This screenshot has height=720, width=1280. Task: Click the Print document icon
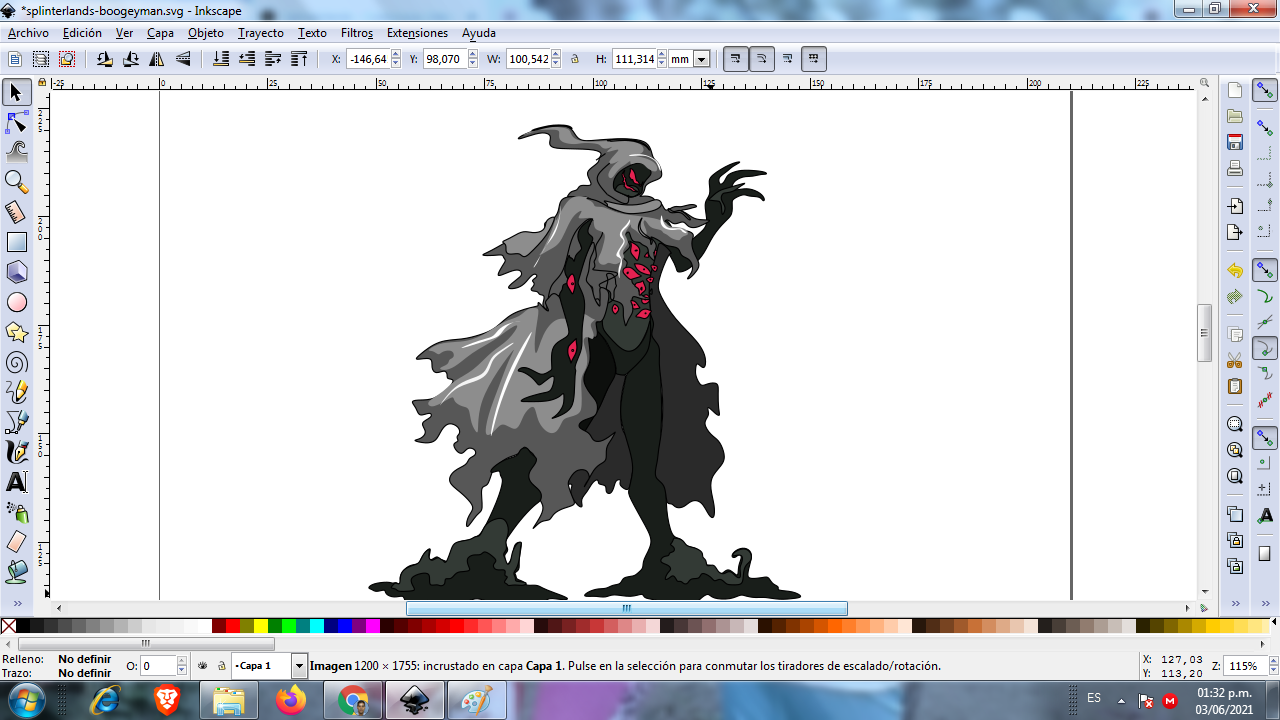tap(1235, 168)
